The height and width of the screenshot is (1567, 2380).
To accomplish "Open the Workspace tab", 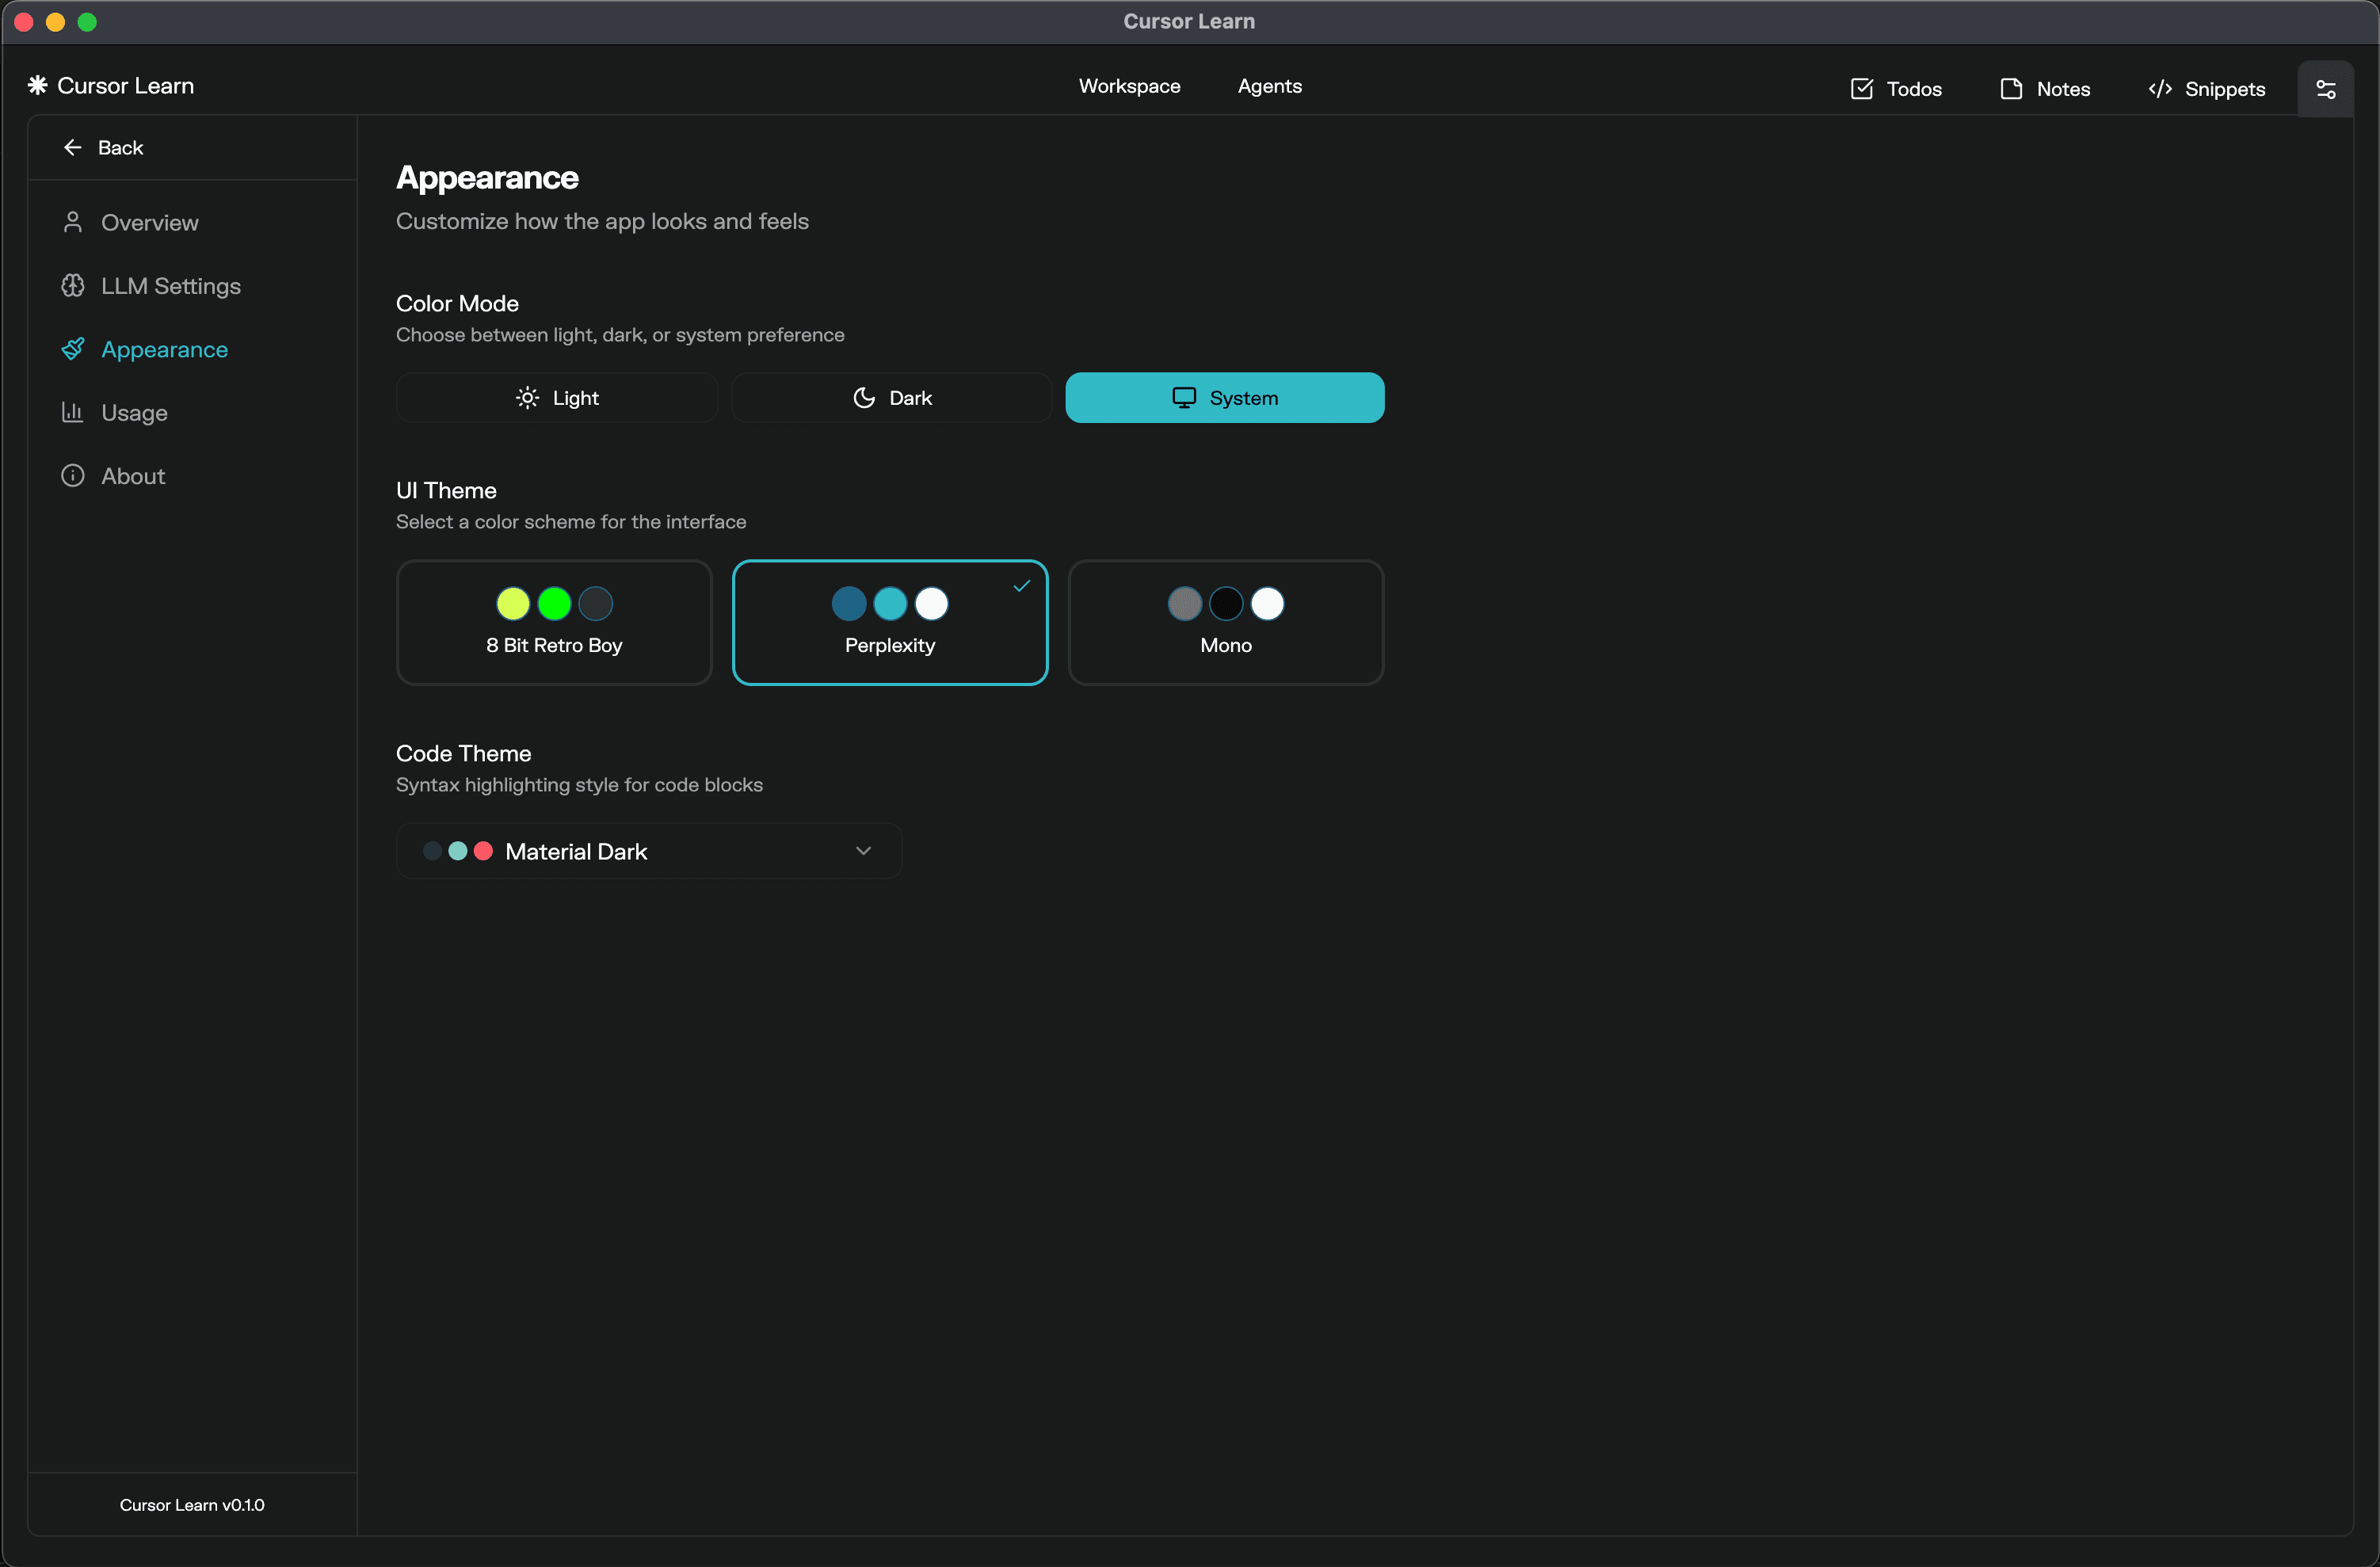I will click(x=1129, y=86).
